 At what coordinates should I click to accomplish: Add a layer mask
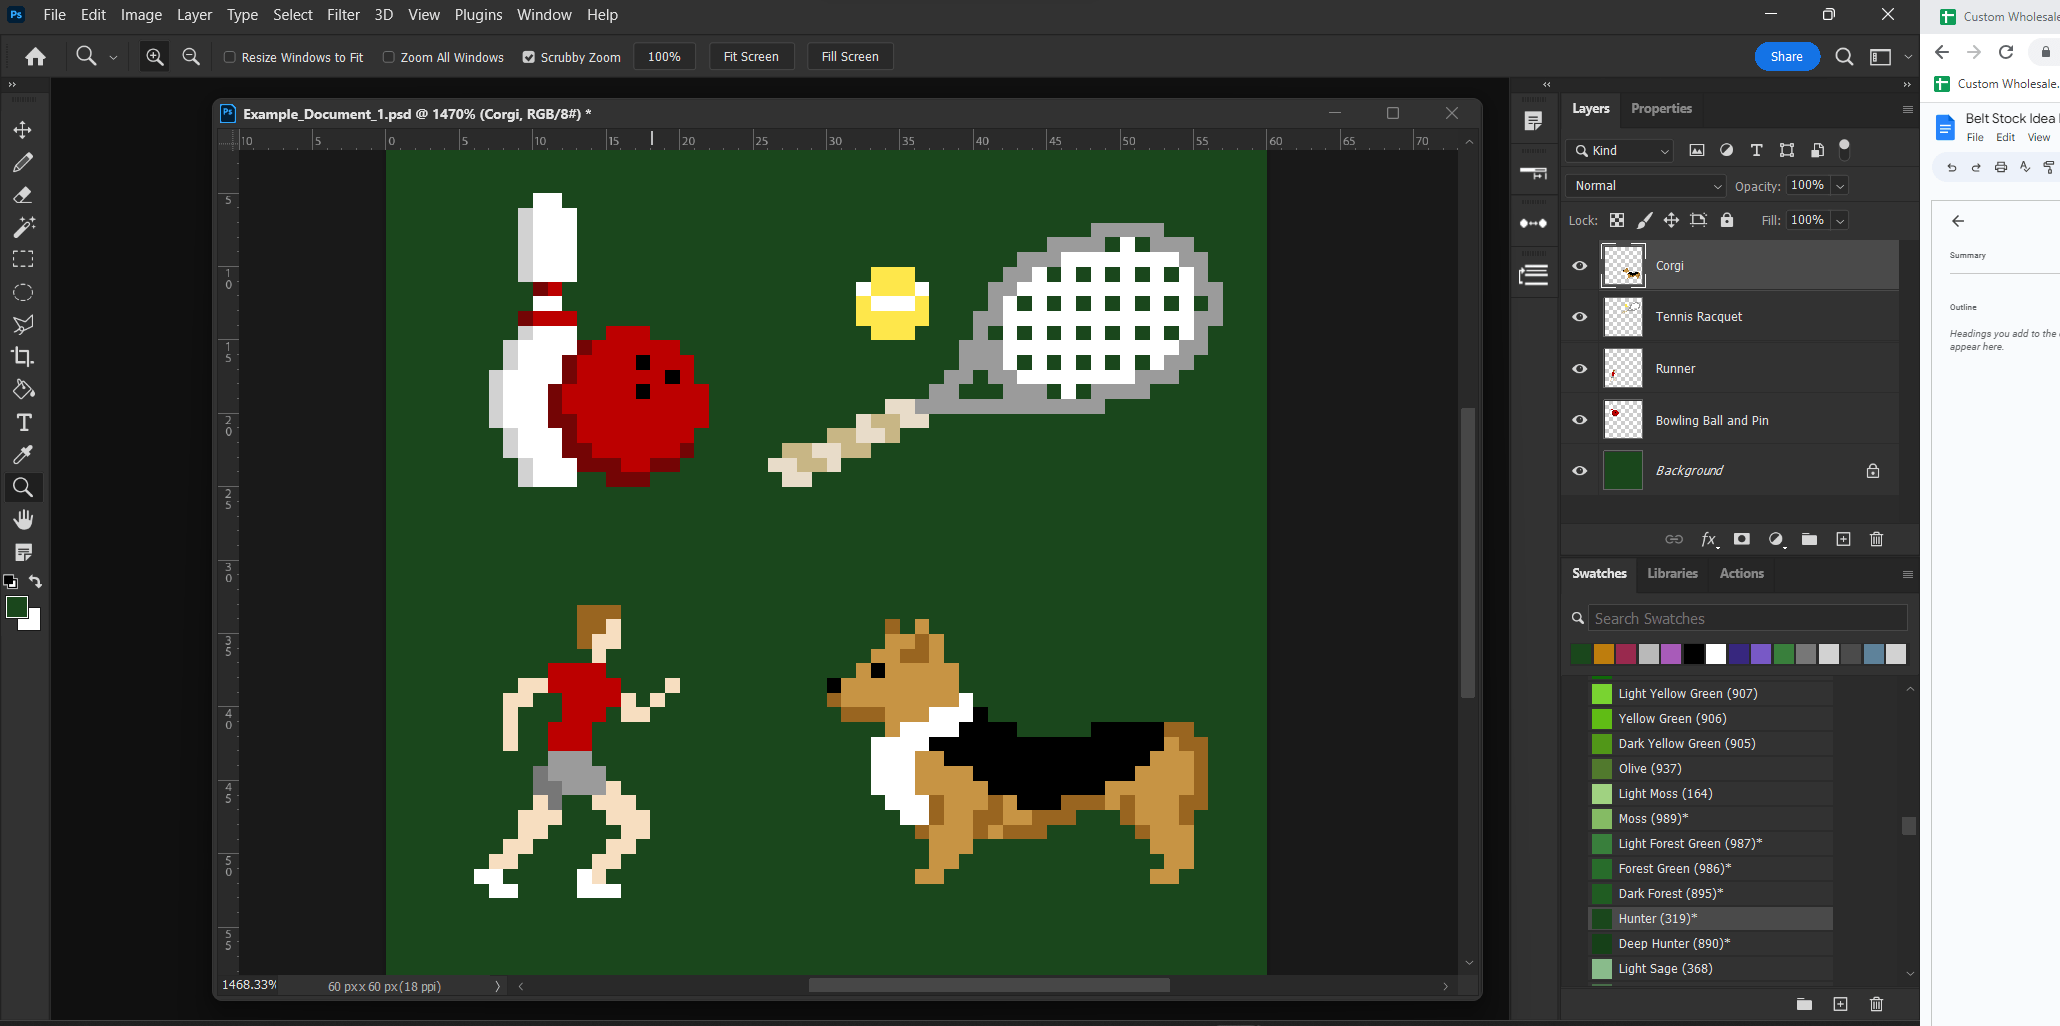pyautogui.click(x=1741, y=539)
